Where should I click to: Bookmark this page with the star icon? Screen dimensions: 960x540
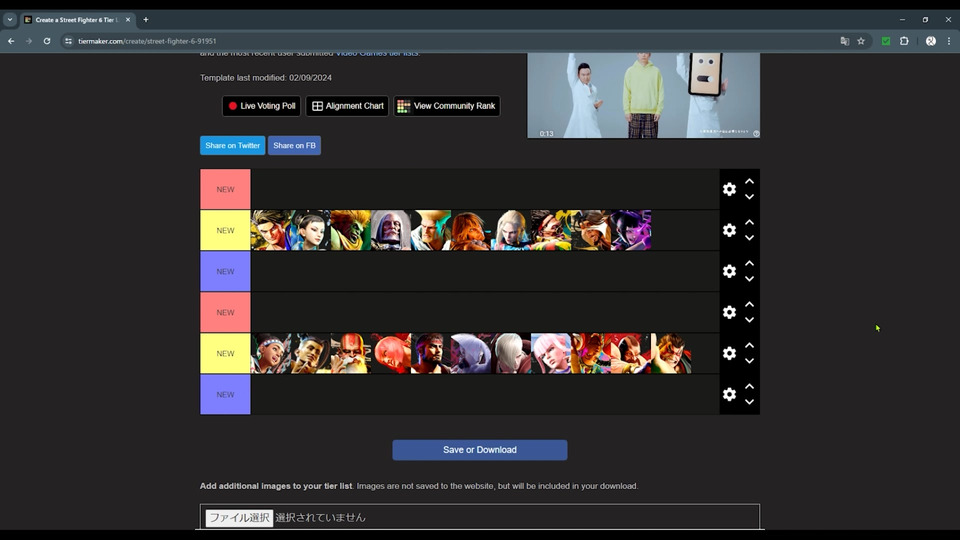(861, 41)
